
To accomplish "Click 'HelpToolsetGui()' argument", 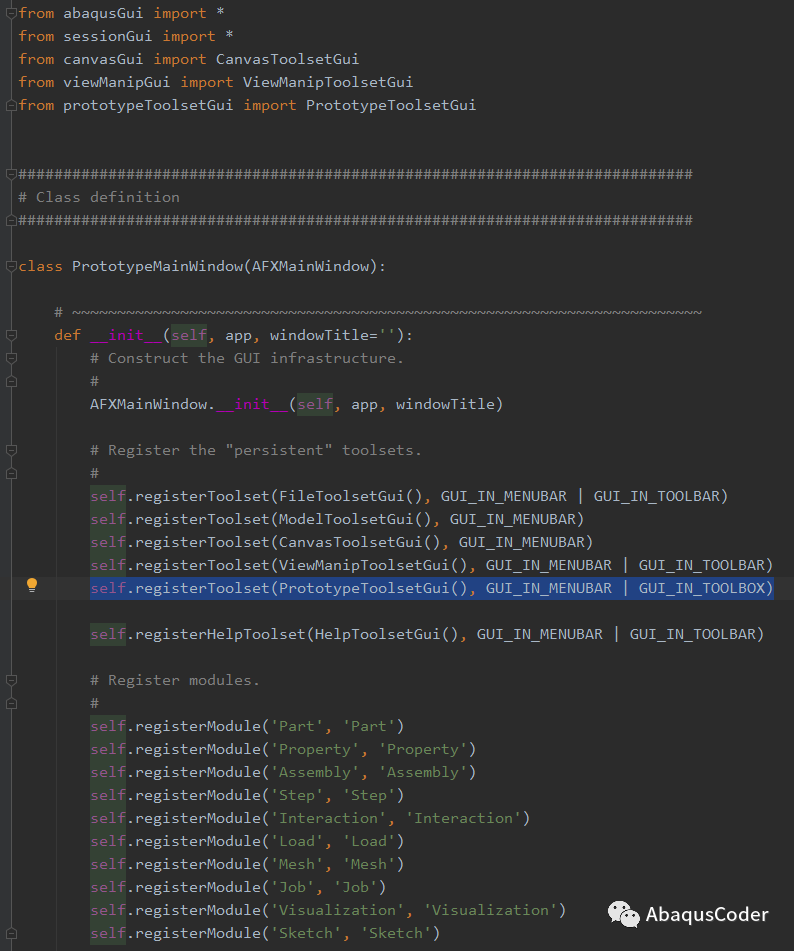I will click(386, 634).
